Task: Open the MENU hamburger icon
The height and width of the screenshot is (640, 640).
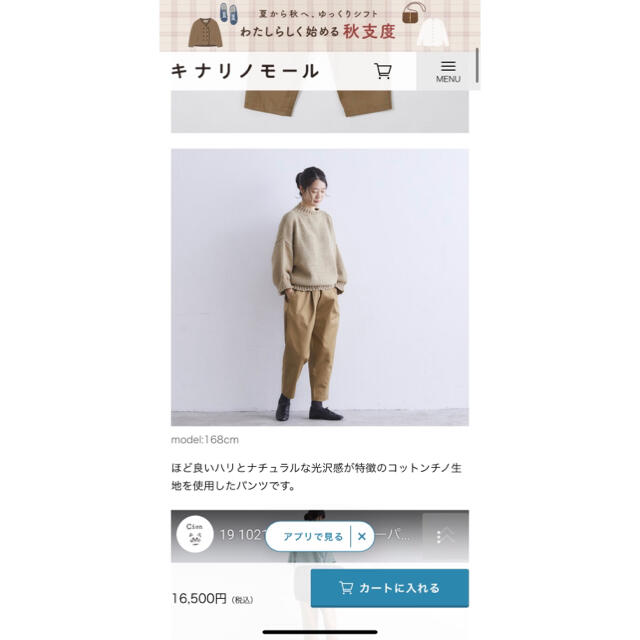Action: coord(448,71)
